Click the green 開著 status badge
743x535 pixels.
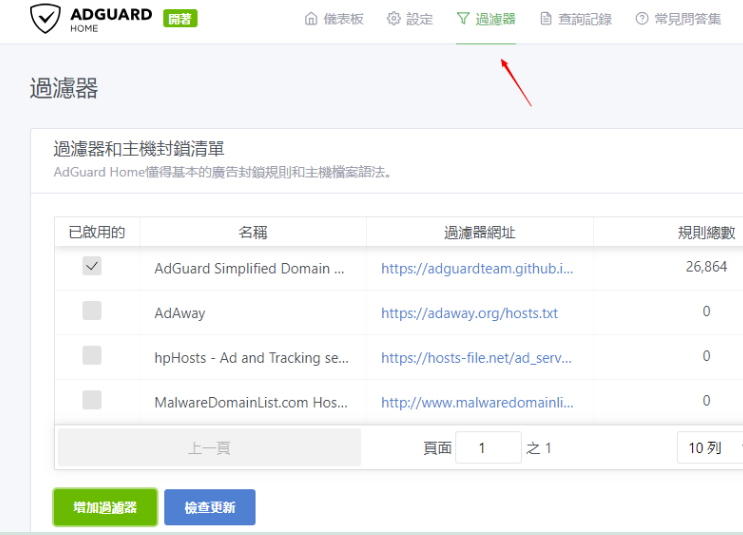(180, 19)
